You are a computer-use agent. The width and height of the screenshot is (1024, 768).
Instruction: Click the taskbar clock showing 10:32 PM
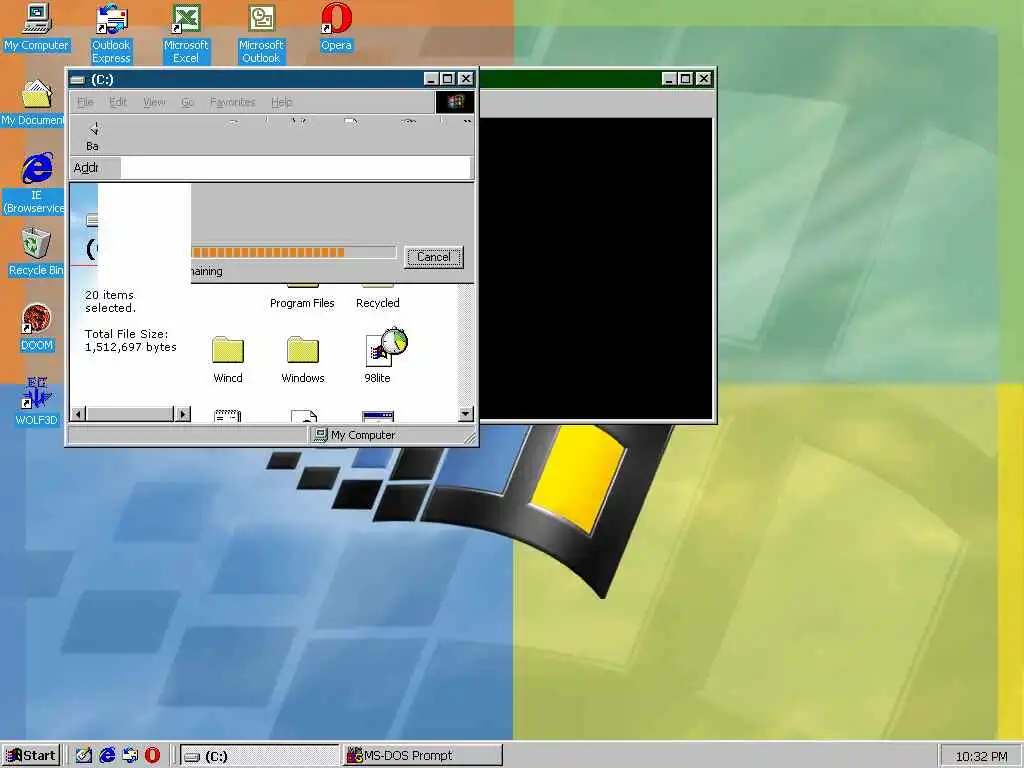981,756
